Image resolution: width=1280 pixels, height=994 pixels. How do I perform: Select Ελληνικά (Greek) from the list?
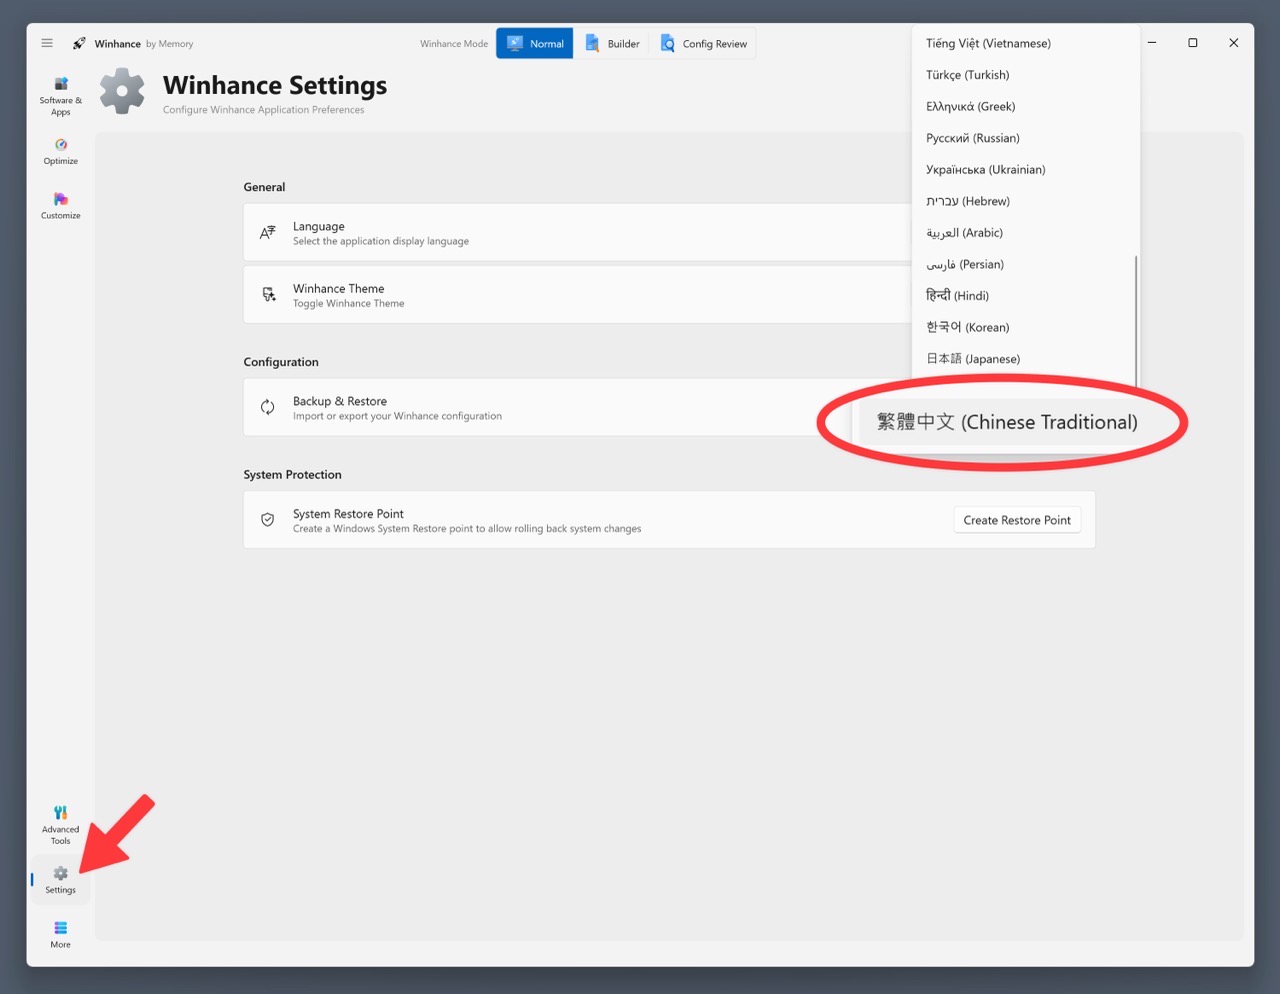tap(1025, 106)
